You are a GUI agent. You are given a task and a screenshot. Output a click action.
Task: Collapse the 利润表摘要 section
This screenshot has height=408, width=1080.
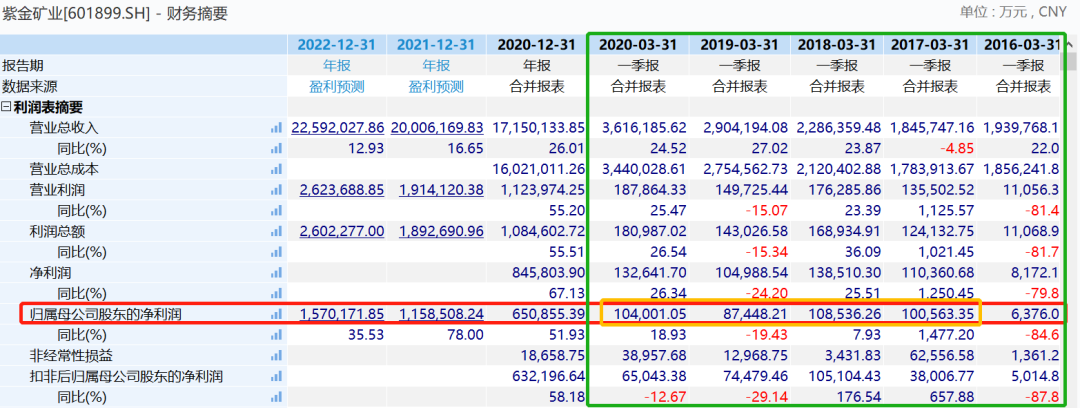point(6,108)
